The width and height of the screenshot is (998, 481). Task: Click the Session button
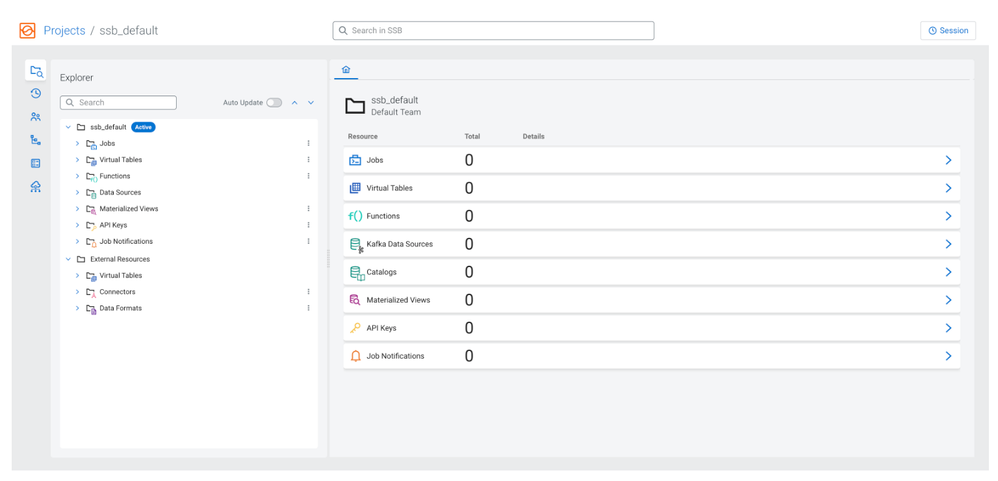point(947,31)
